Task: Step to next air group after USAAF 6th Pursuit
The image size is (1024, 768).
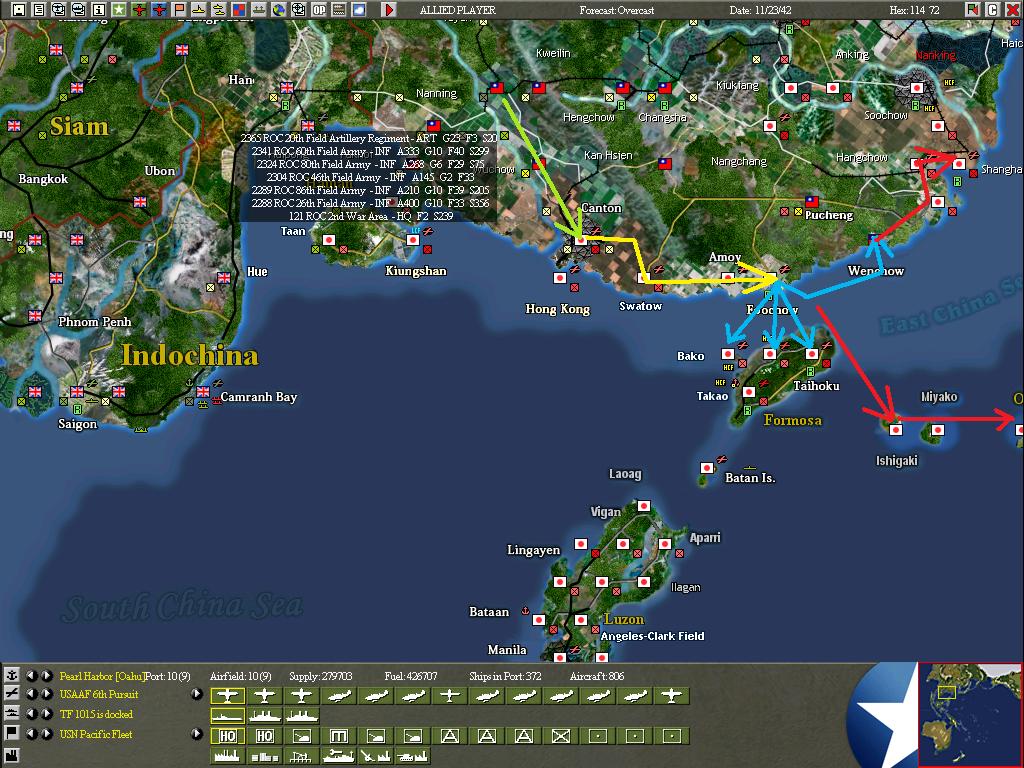Action: click(46, 694)
